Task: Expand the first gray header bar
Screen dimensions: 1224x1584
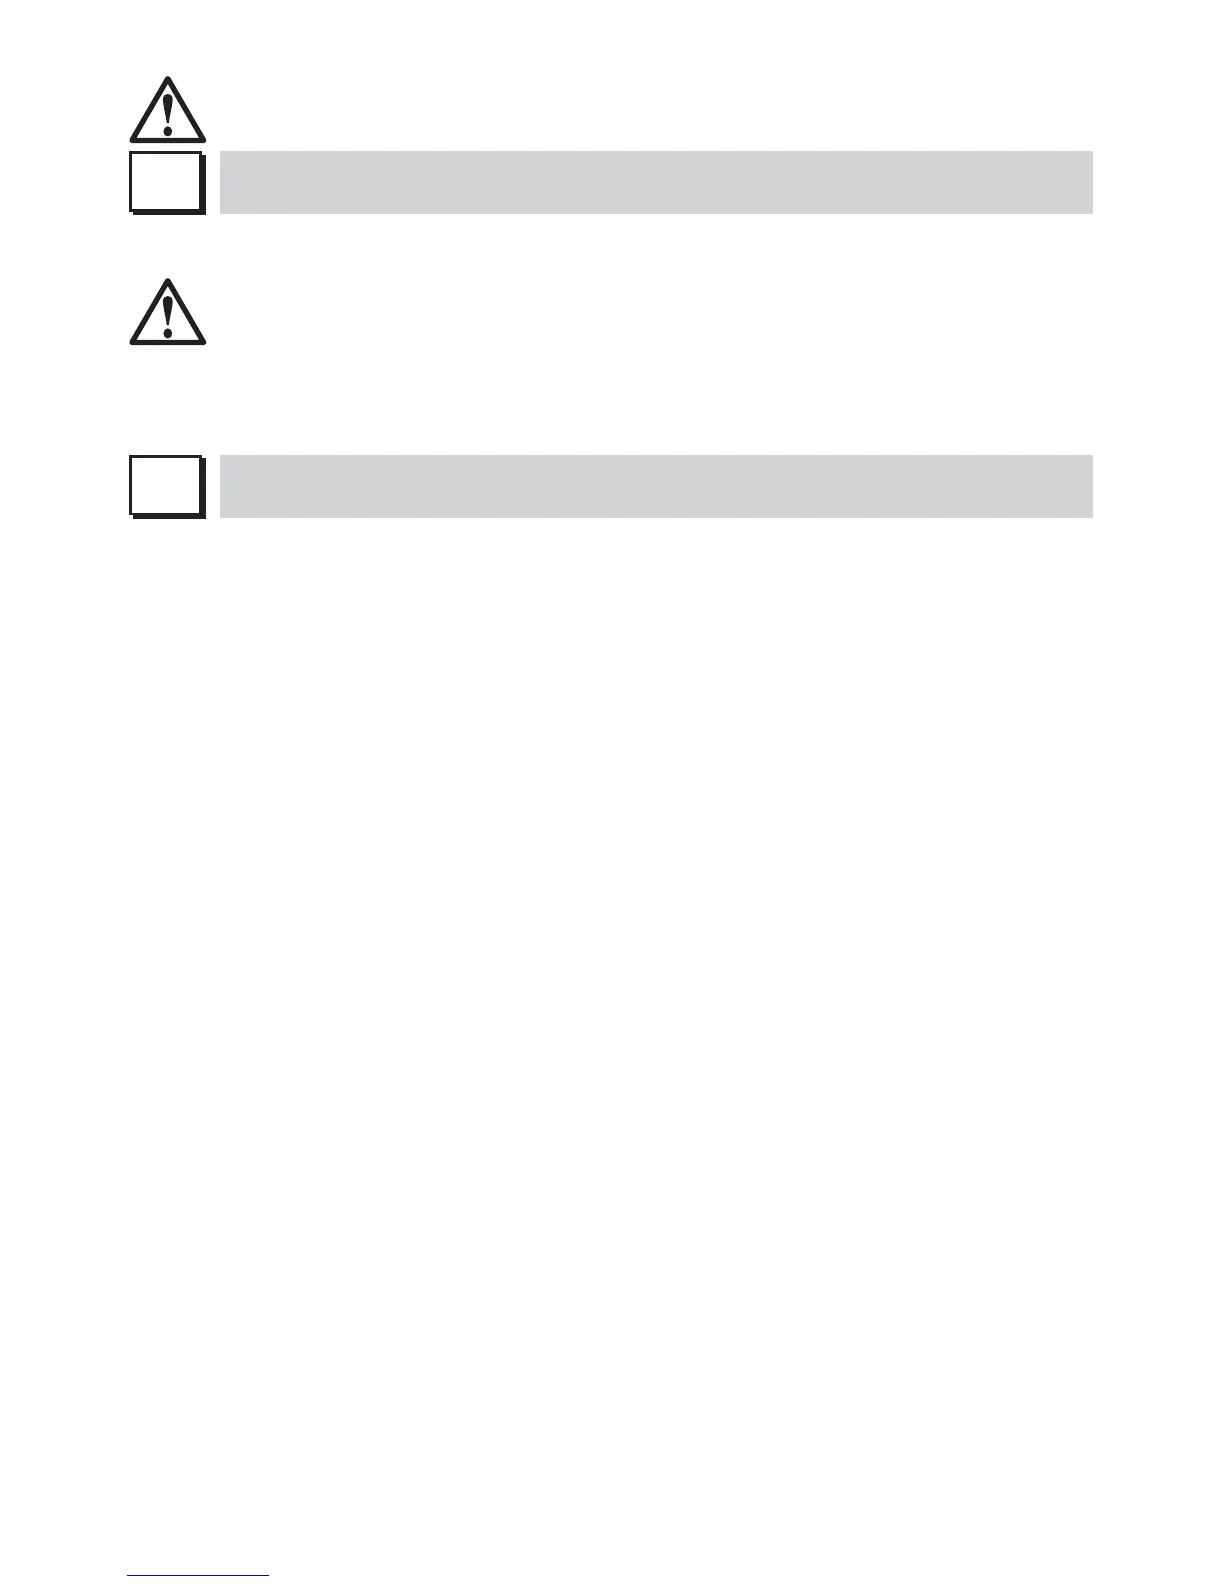Action: (656, 182)
